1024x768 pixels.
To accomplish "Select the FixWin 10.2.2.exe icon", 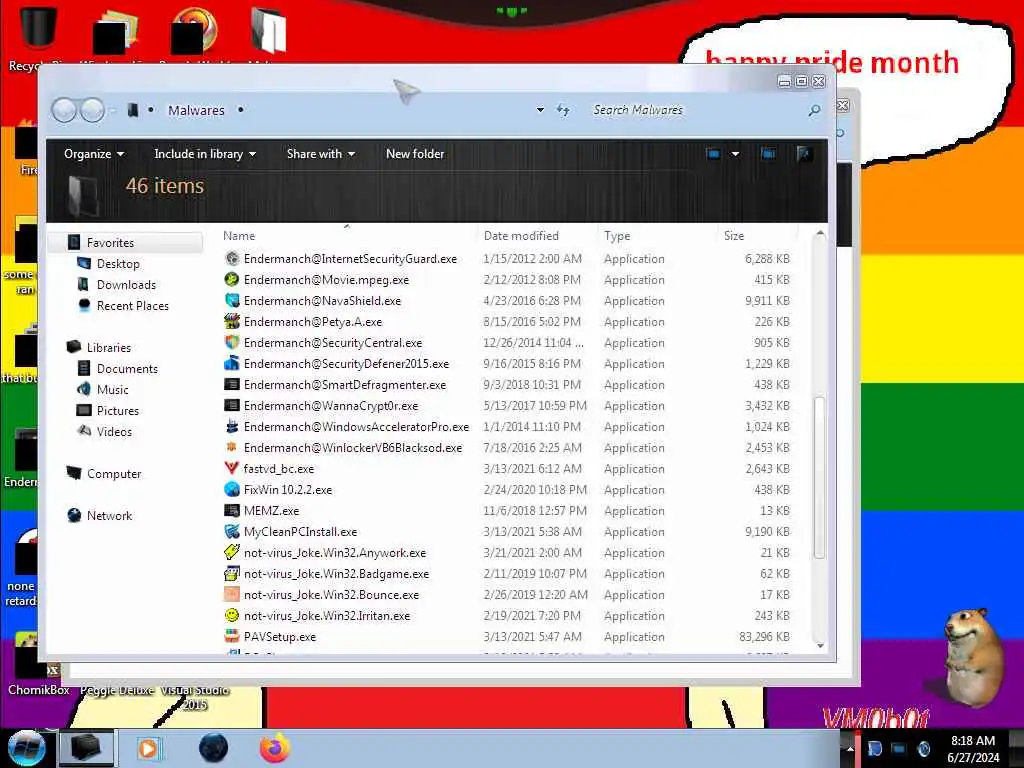I will [x=232, y=489].
